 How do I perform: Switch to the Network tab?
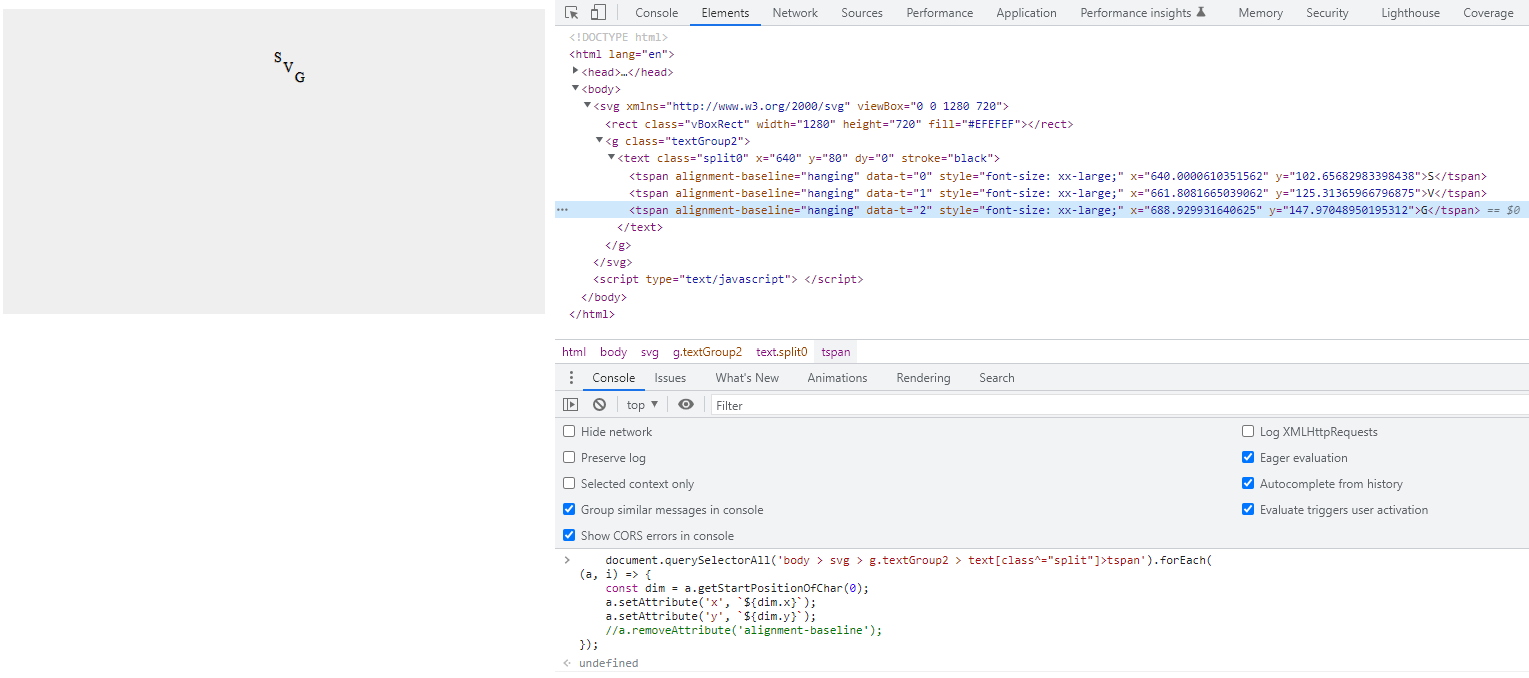pos(795,13)
